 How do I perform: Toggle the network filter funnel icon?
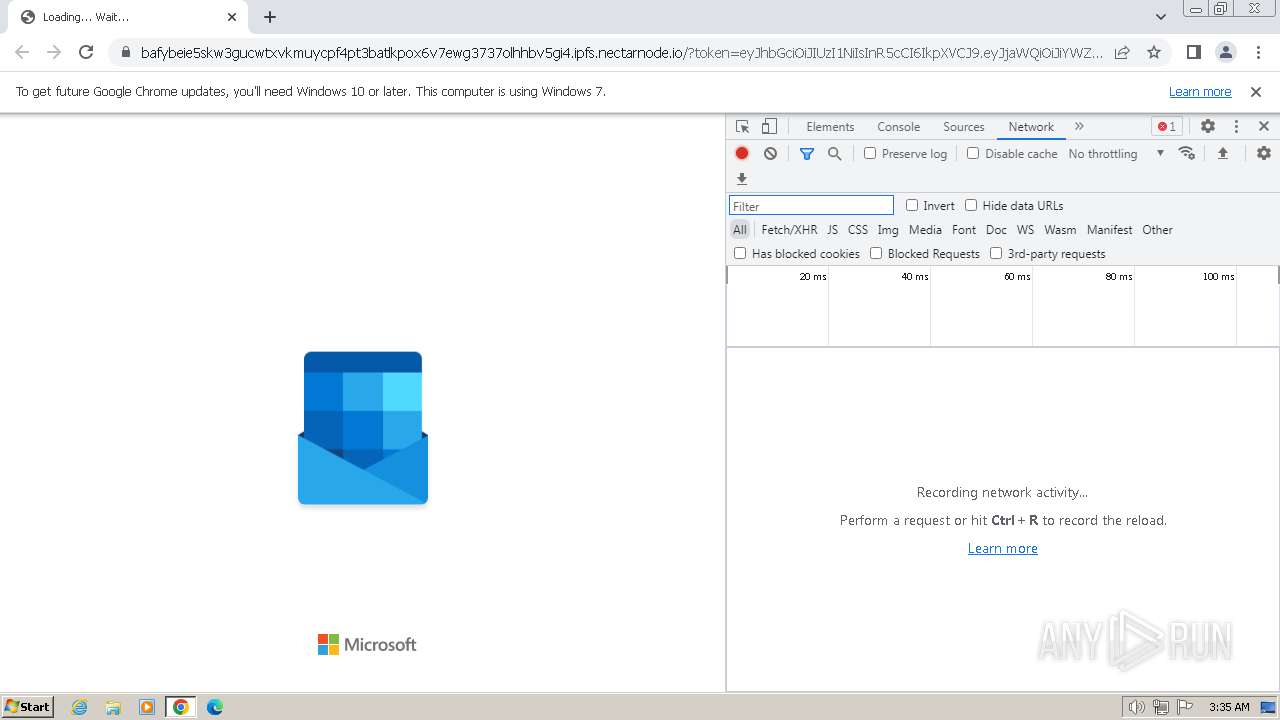point(807,153)
